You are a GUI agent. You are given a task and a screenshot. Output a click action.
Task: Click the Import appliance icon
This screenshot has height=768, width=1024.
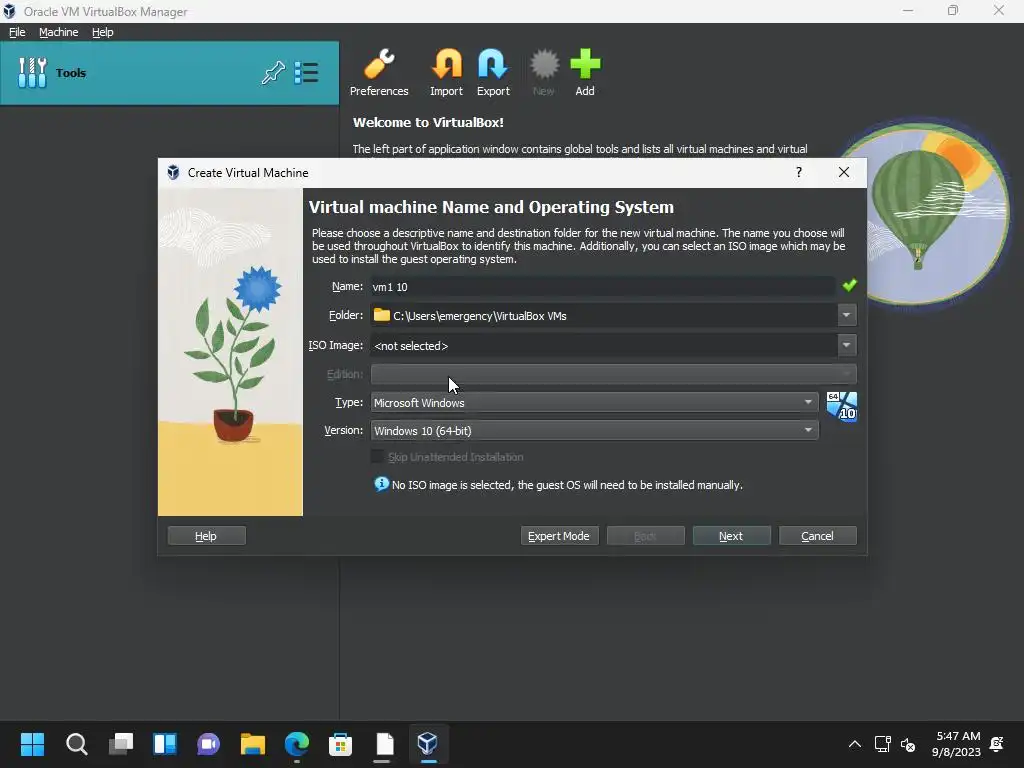[x=446, y=73]
